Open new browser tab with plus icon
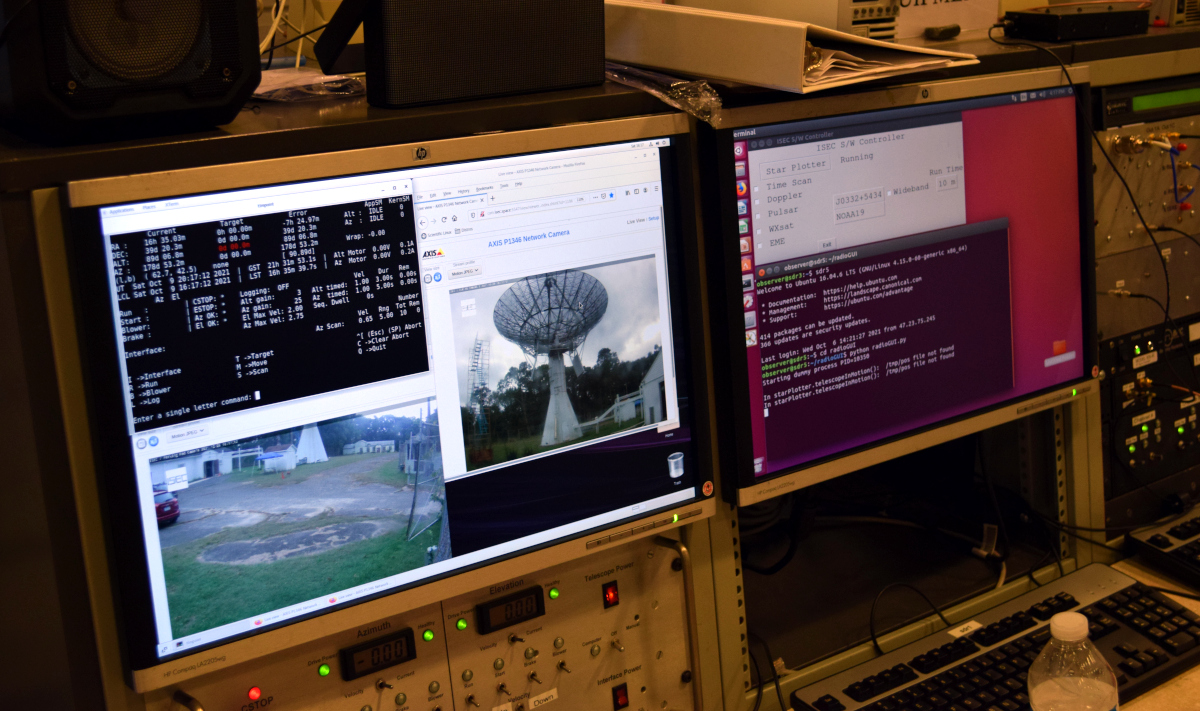Screen dimensions: 1200x711 [491, 199]
